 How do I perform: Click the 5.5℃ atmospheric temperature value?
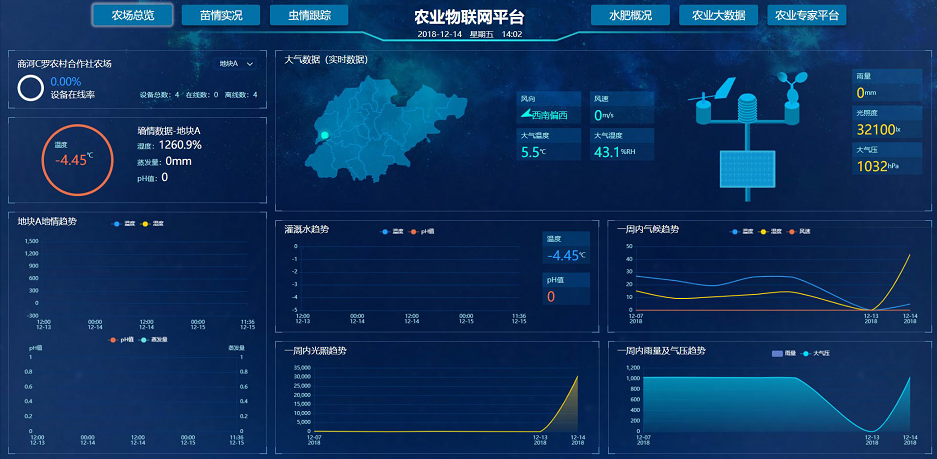click(x=534, y=152)
